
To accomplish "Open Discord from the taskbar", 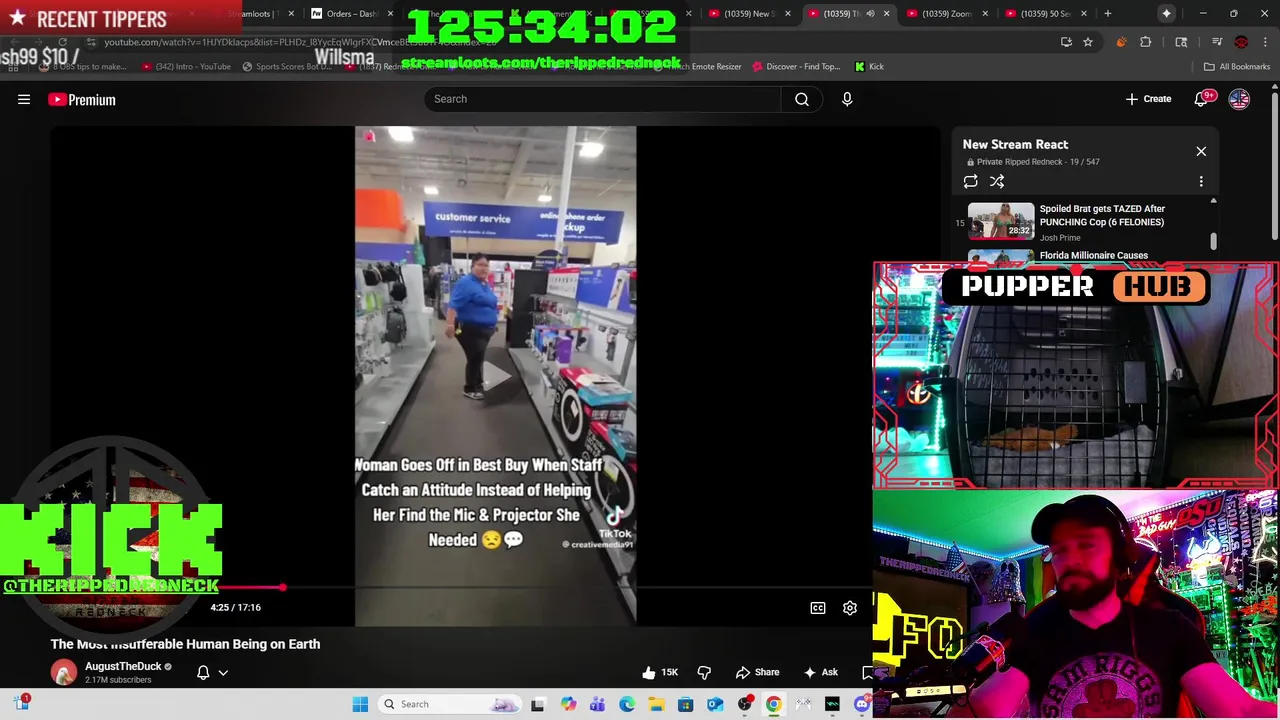I will click(862, 704).
